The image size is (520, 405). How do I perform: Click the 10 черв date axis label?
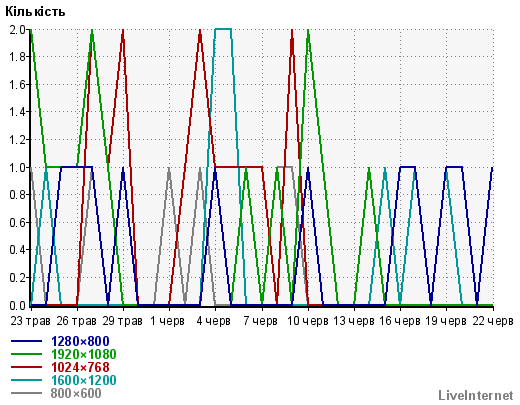click(307, 321)
